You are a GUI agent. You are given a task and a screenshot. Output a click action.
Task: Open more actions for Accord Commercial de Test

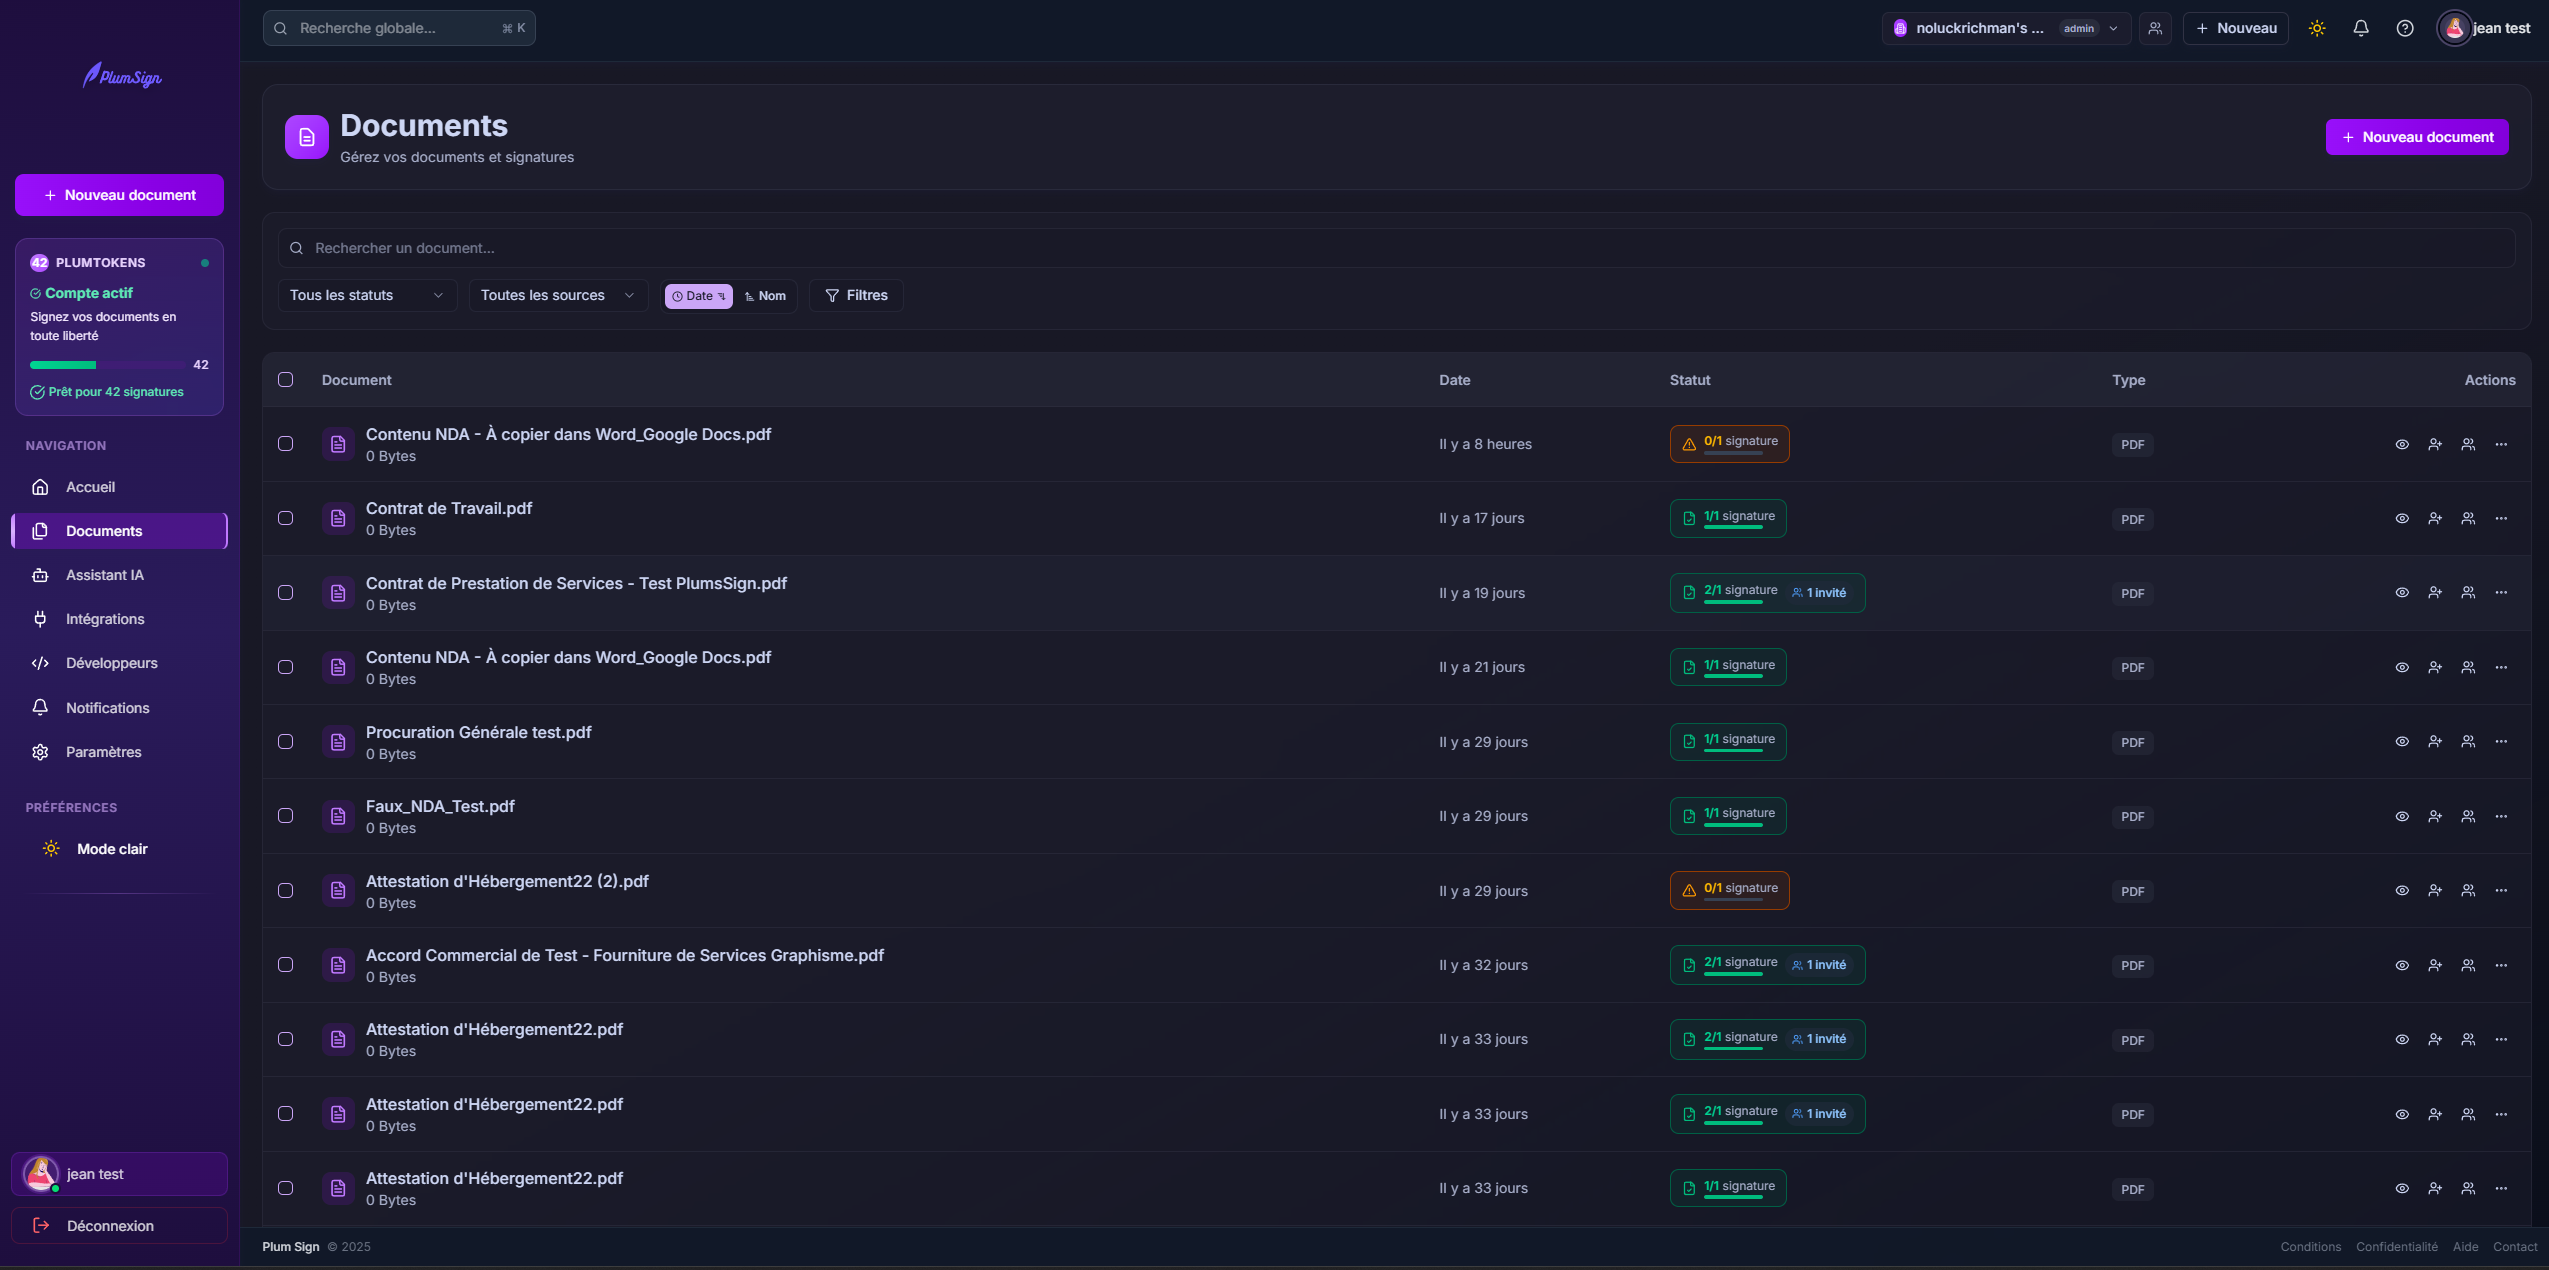tap(2501, 965)
